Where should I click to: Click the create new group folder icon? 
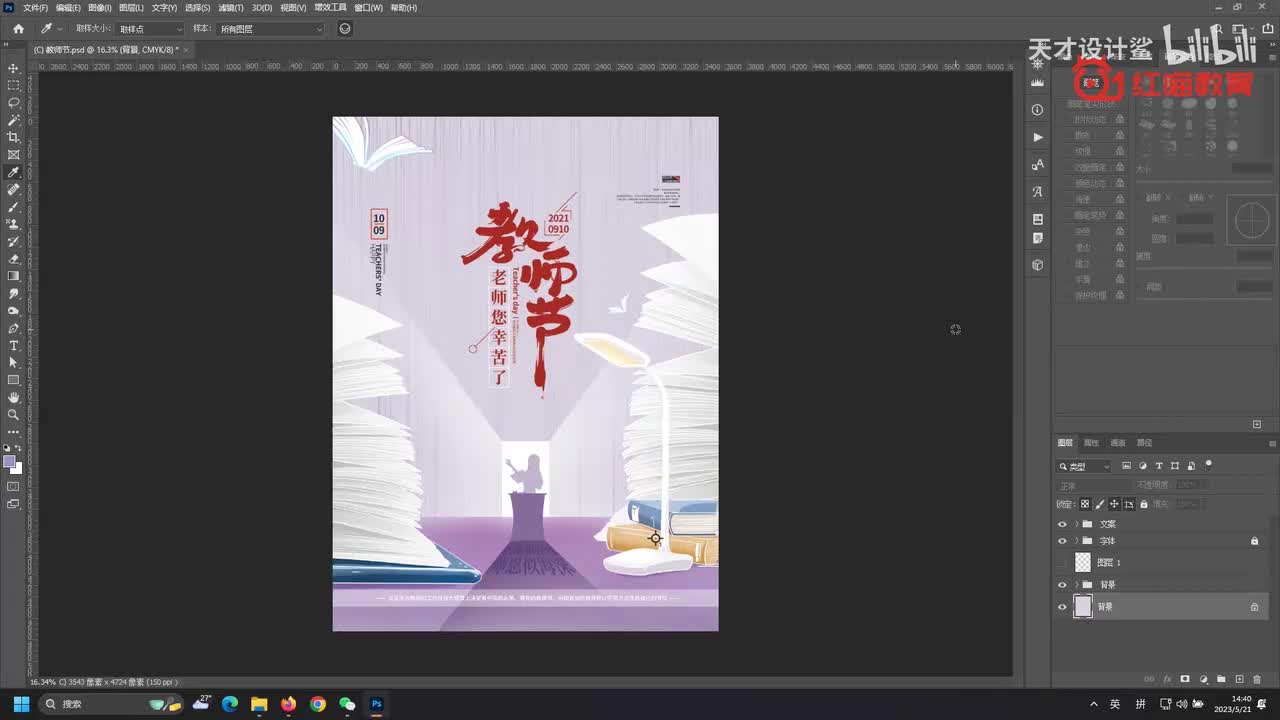tap(1221, 679)
